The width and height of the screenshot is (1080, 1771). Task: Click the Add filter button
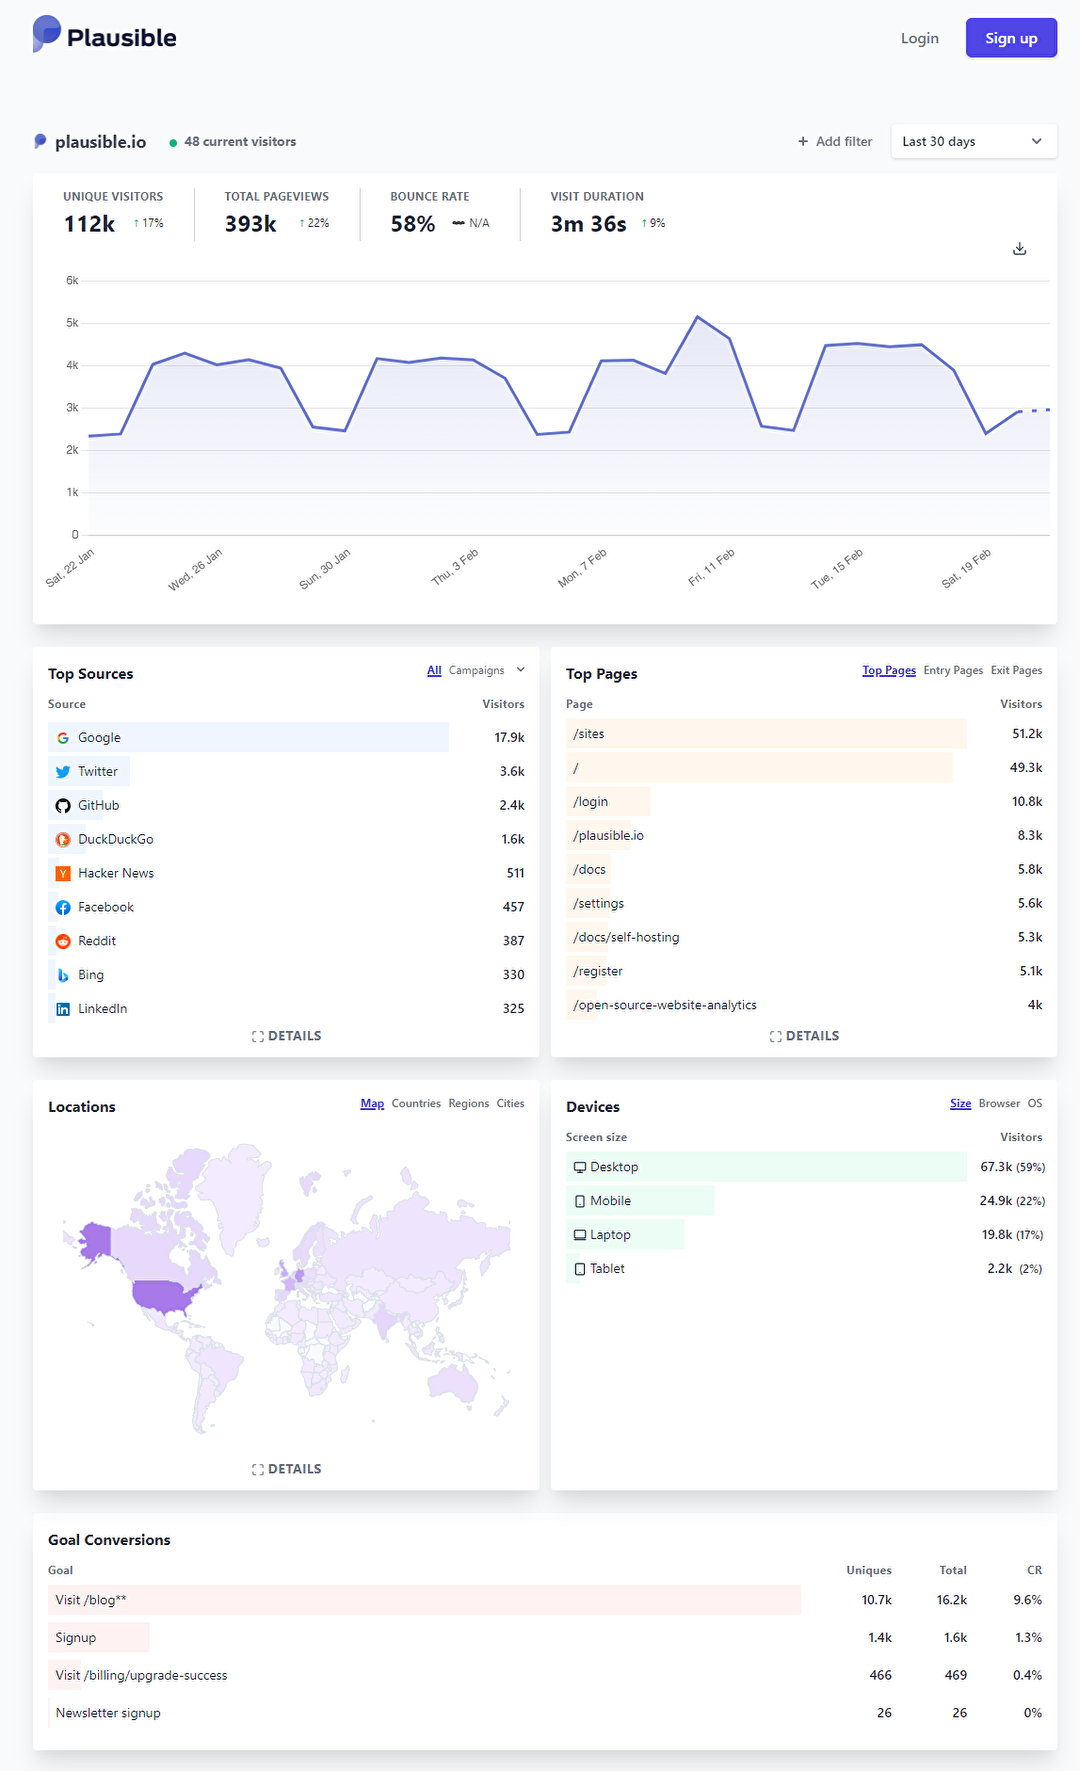[835, 142]
